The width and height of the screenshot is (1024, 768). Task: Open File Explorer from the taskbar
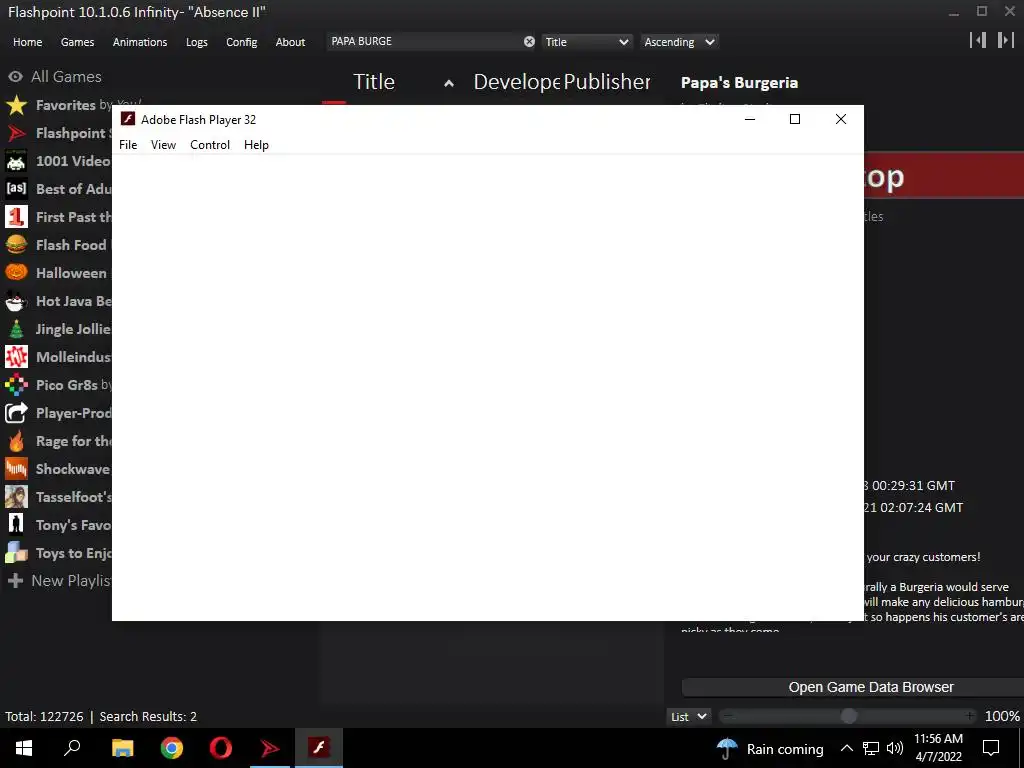pyautogui.click(x=122, y=748)
